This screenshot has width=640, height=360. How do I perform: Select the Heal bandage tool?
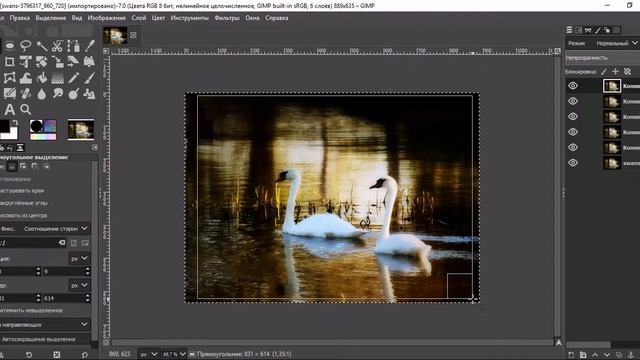25,93
